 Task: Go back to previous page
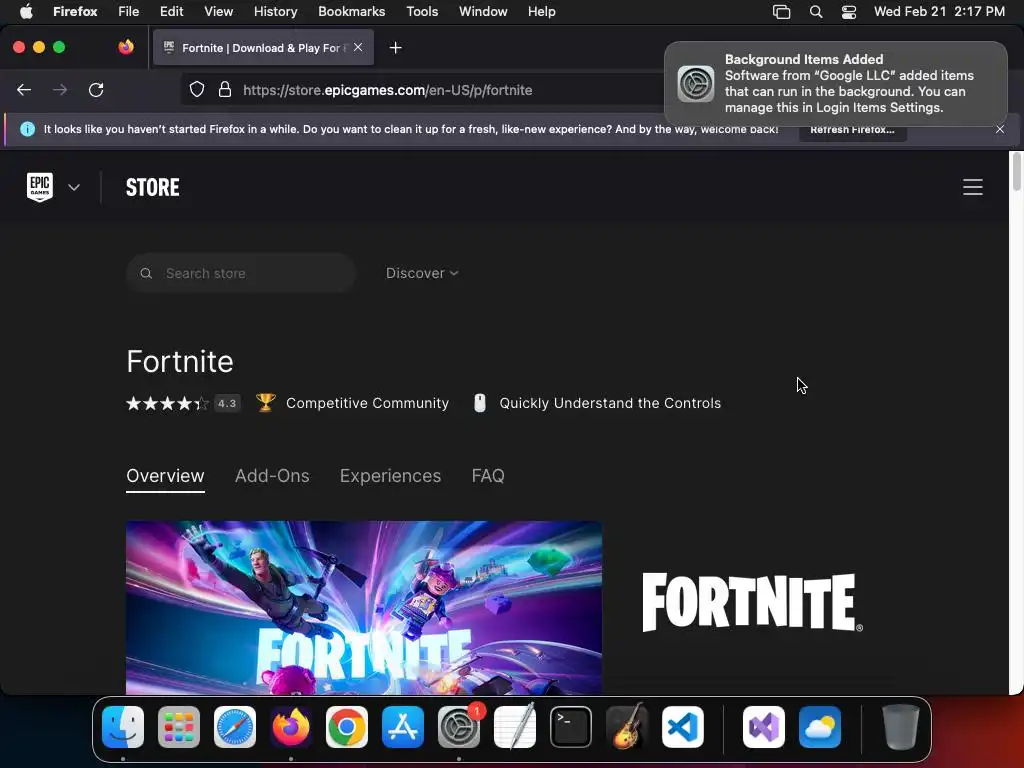point(24,89)
